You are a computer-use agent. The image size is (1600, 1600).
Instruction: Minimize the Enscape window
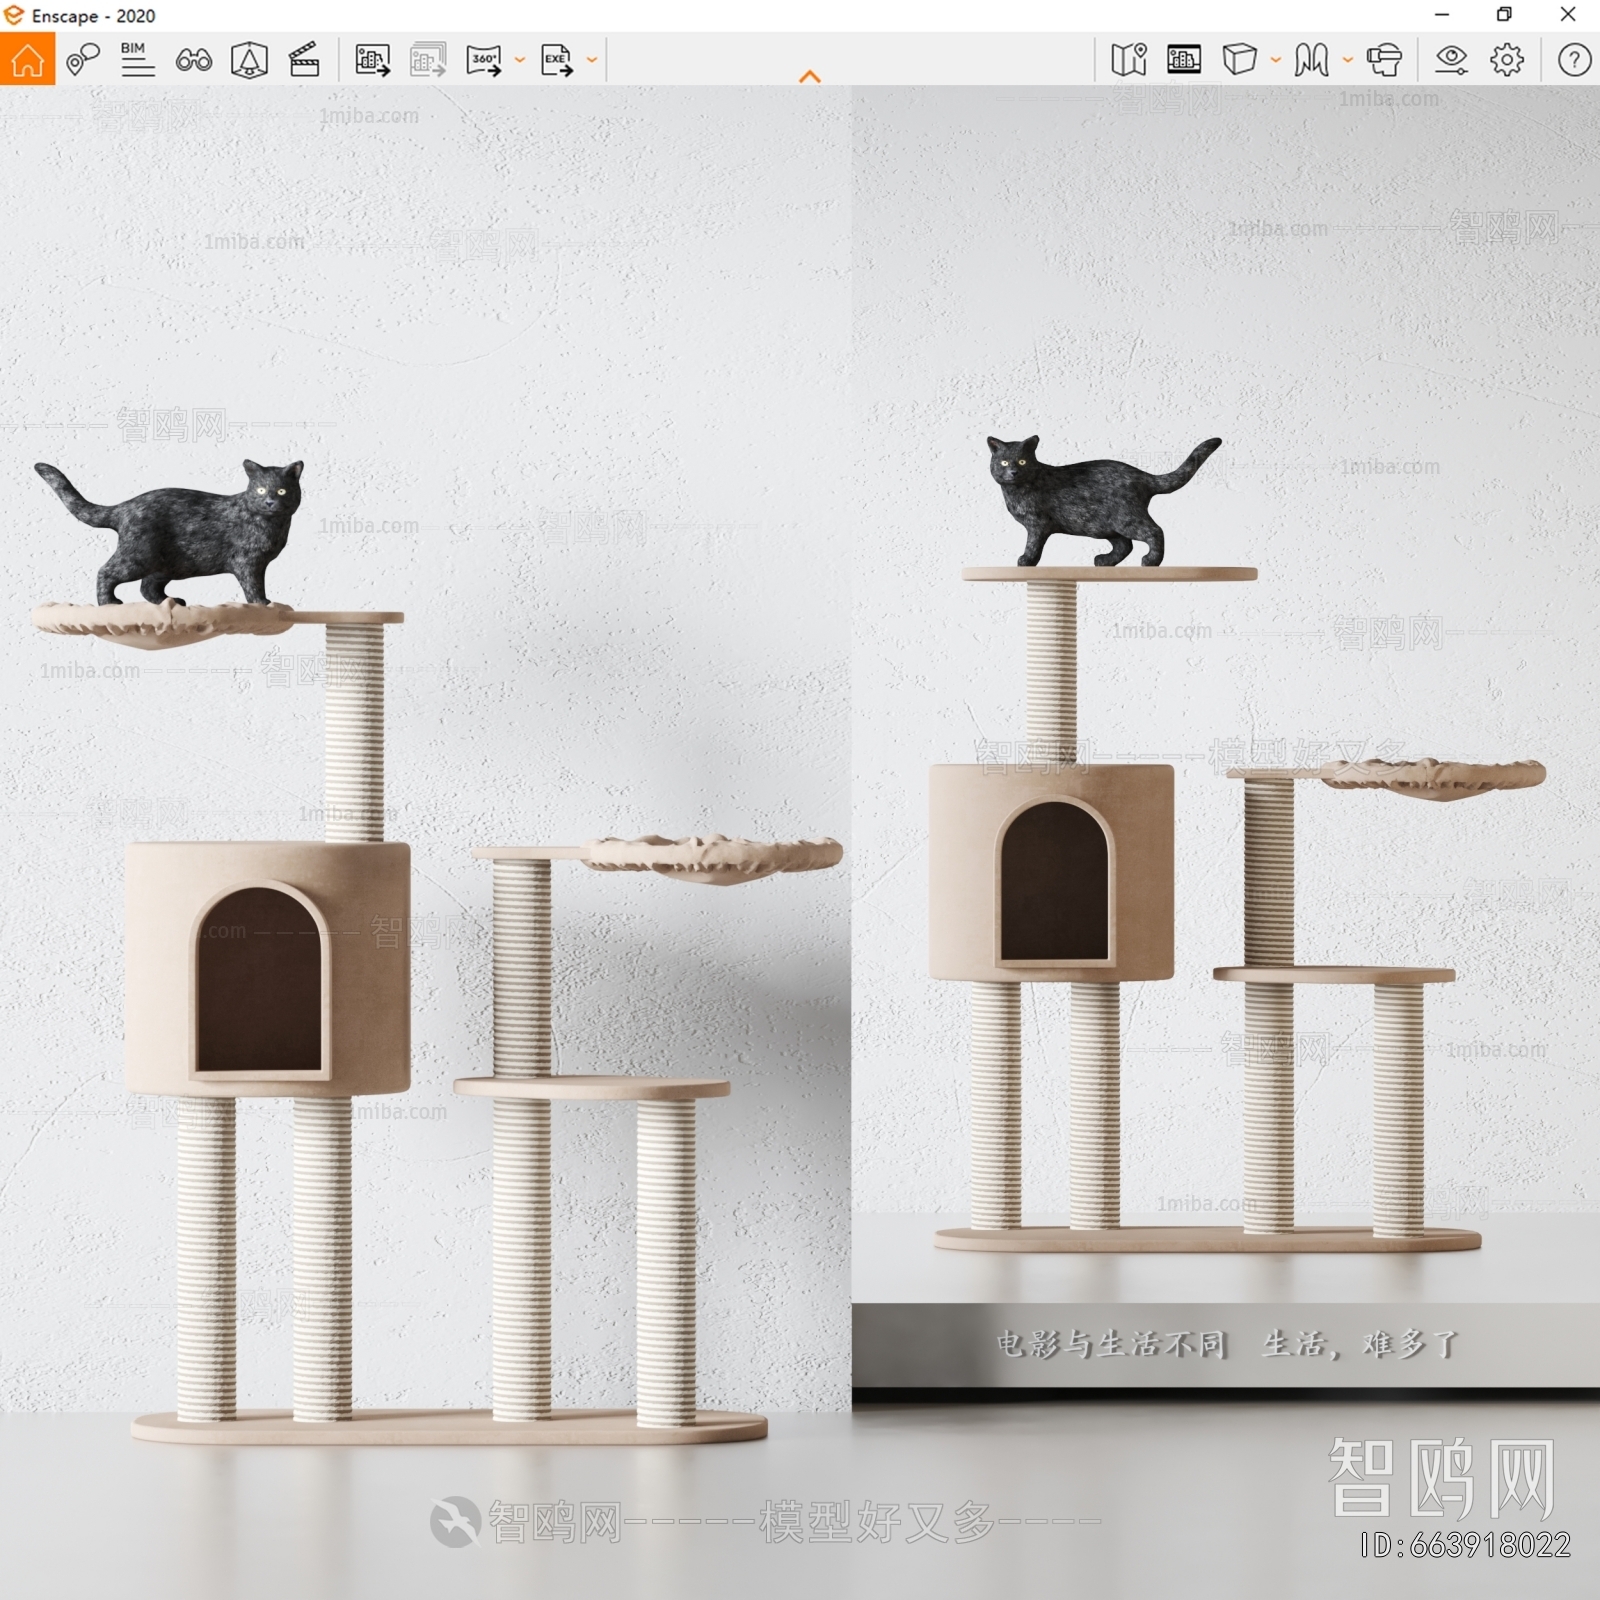[x=1441, y=15]
